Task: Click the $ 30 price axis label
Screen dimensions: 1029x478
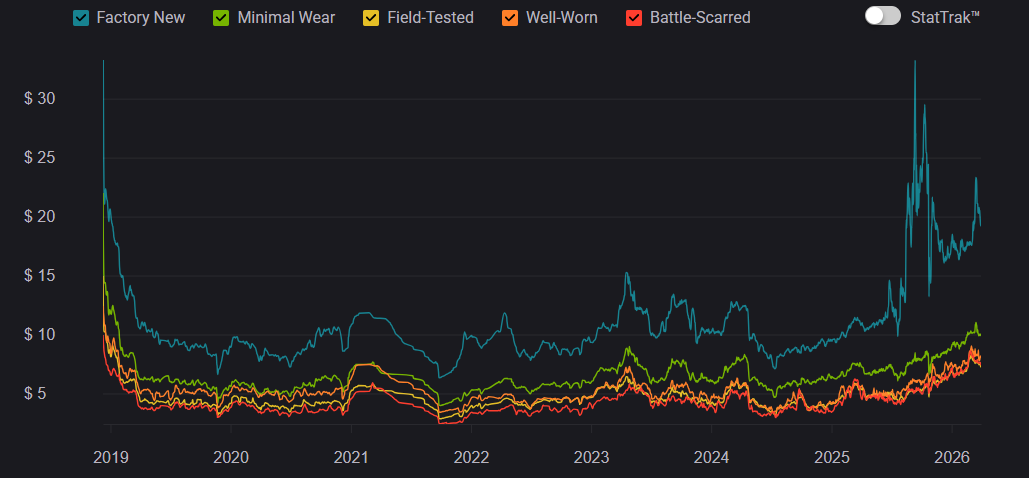Action: click(39, 98)
